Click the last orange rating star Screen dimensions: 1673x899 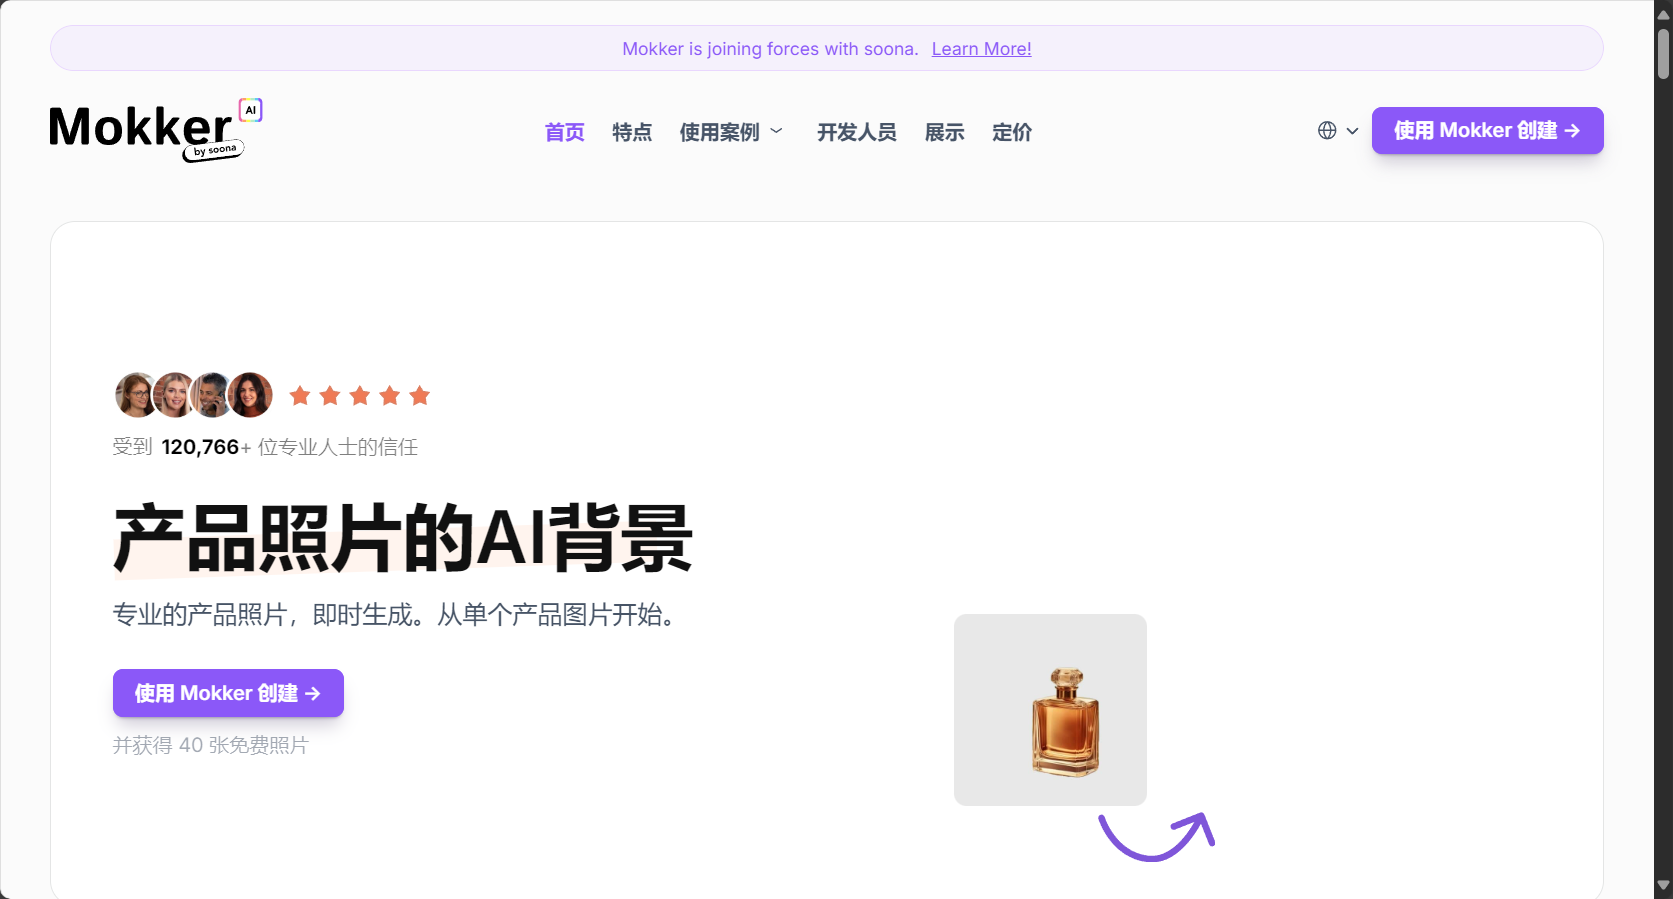click(420, 395)
